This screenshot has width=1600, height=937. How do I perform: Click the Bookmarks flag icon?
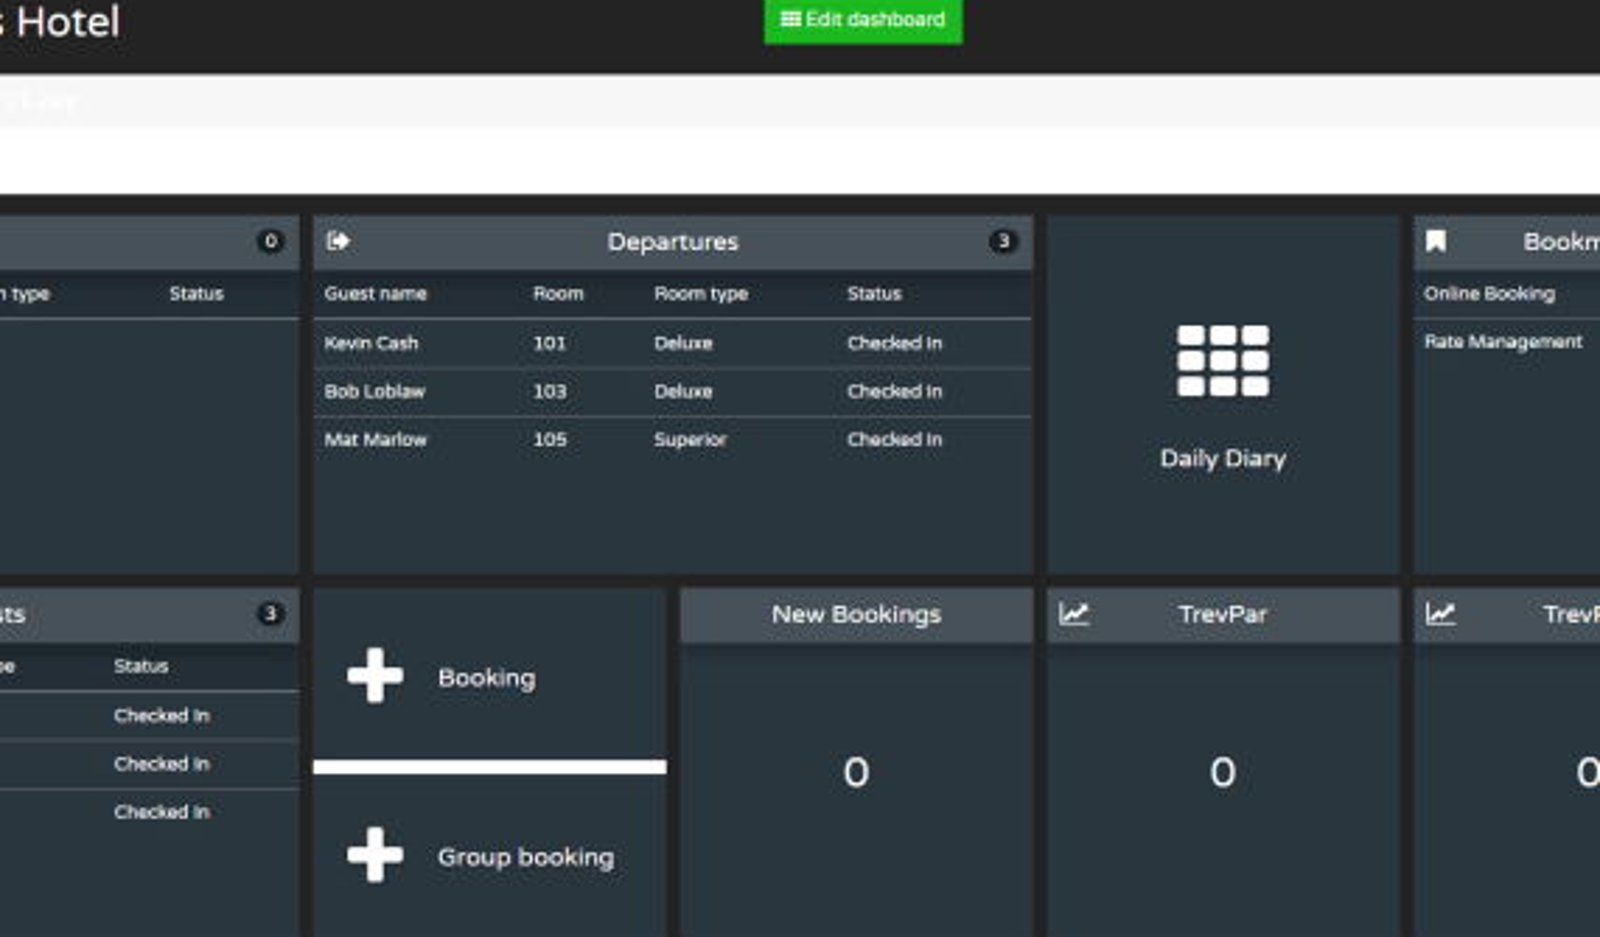(1436, 241)
